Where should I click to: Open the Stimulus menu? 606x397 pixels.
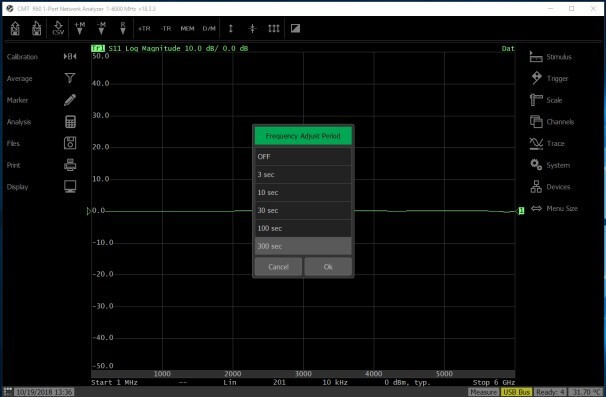coord(559,57)
